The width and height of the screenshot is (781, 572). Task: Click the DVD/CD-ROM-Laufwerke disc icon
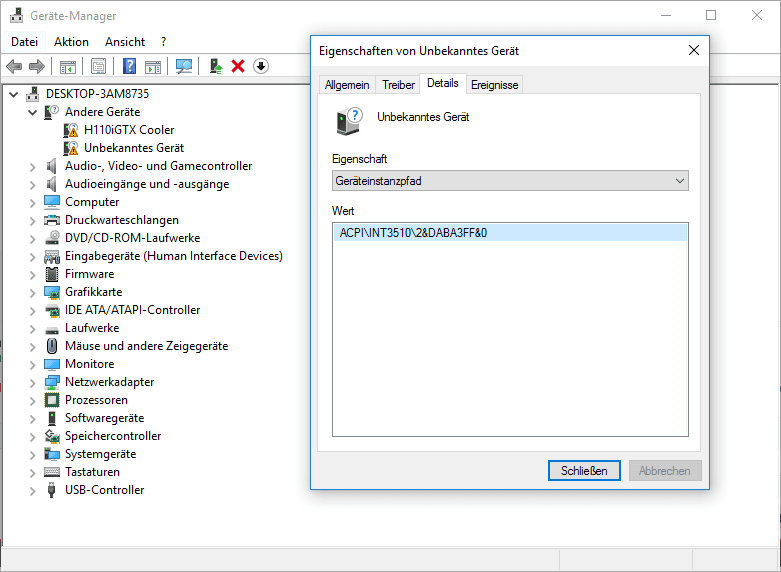52,238
